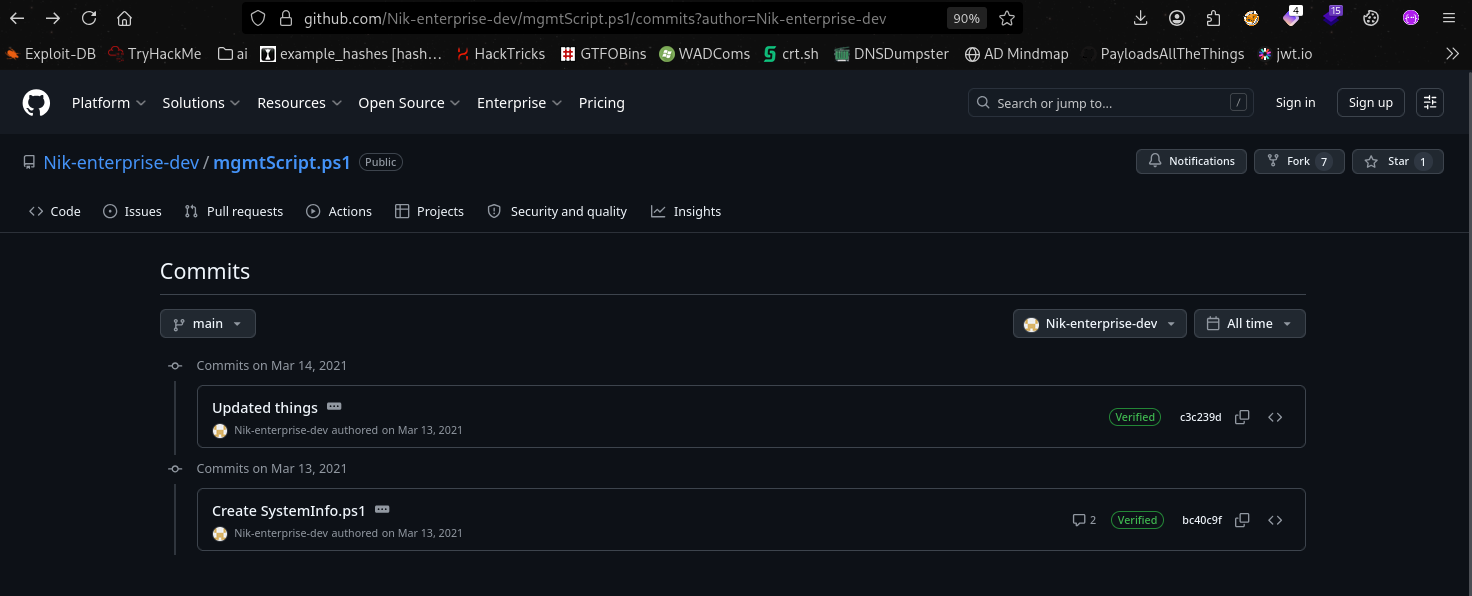Image resolution: width=1472 pixels, height=596 pixels.
Task: Switch to the Security and quality tab
Action: click(x=557, y=211)
